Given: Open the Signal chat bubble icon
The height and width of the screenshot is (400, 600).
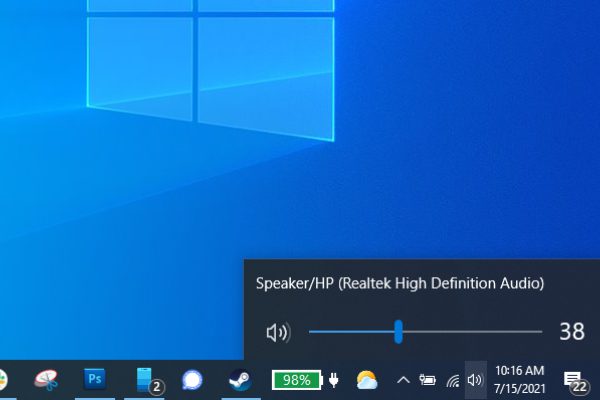Looking at the screenshot, I should pyautogui.click(x=192, y=380).
